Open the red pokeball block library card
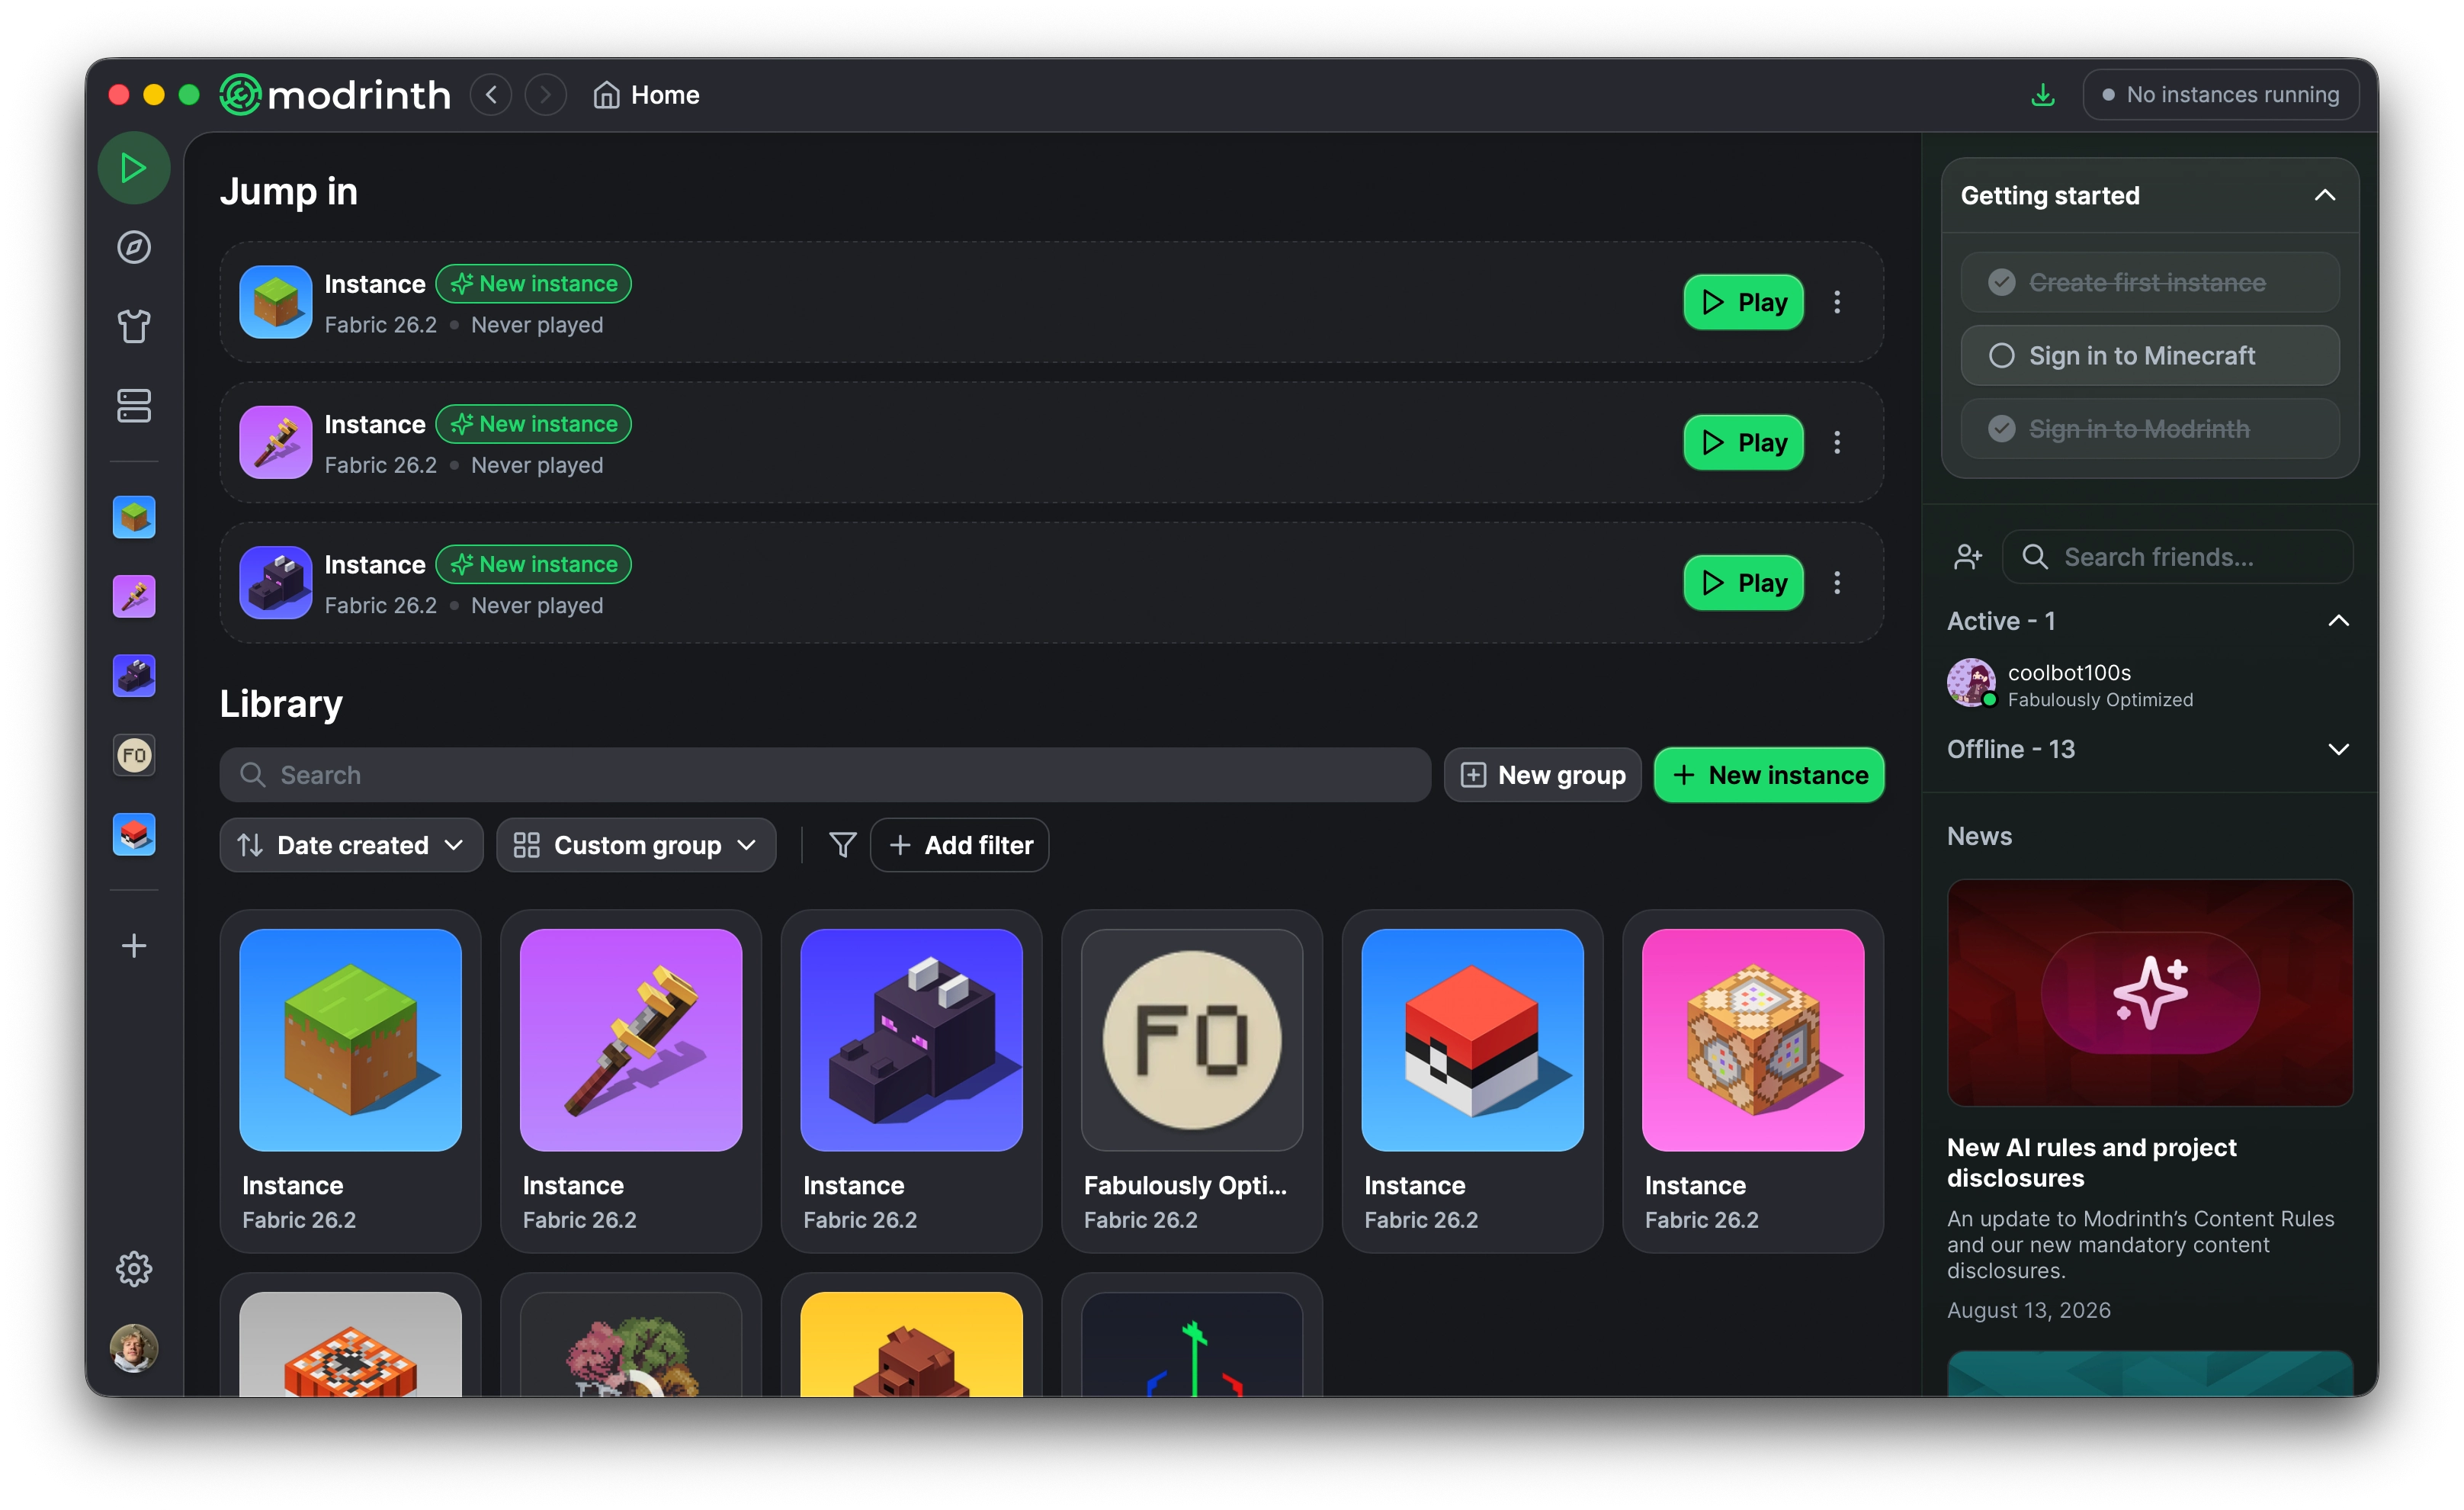Screen dimensions: 2464x1510 [x=1472, y=1081]
